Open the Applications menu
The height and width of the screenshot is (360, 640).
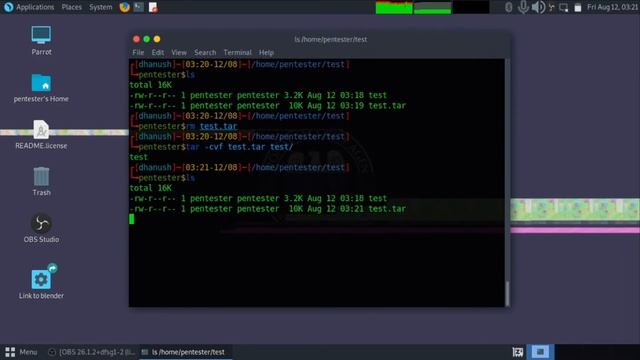35,7
